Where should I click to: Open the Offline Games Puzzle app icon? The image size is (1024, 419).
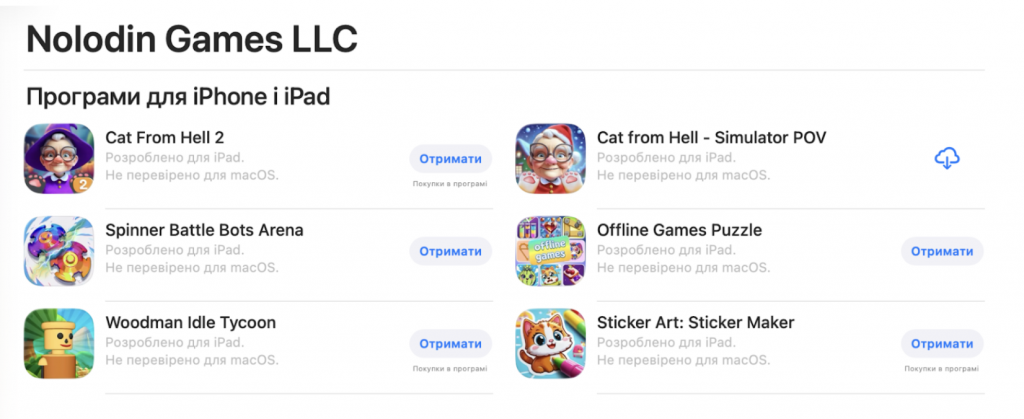[x=551, y=251]
